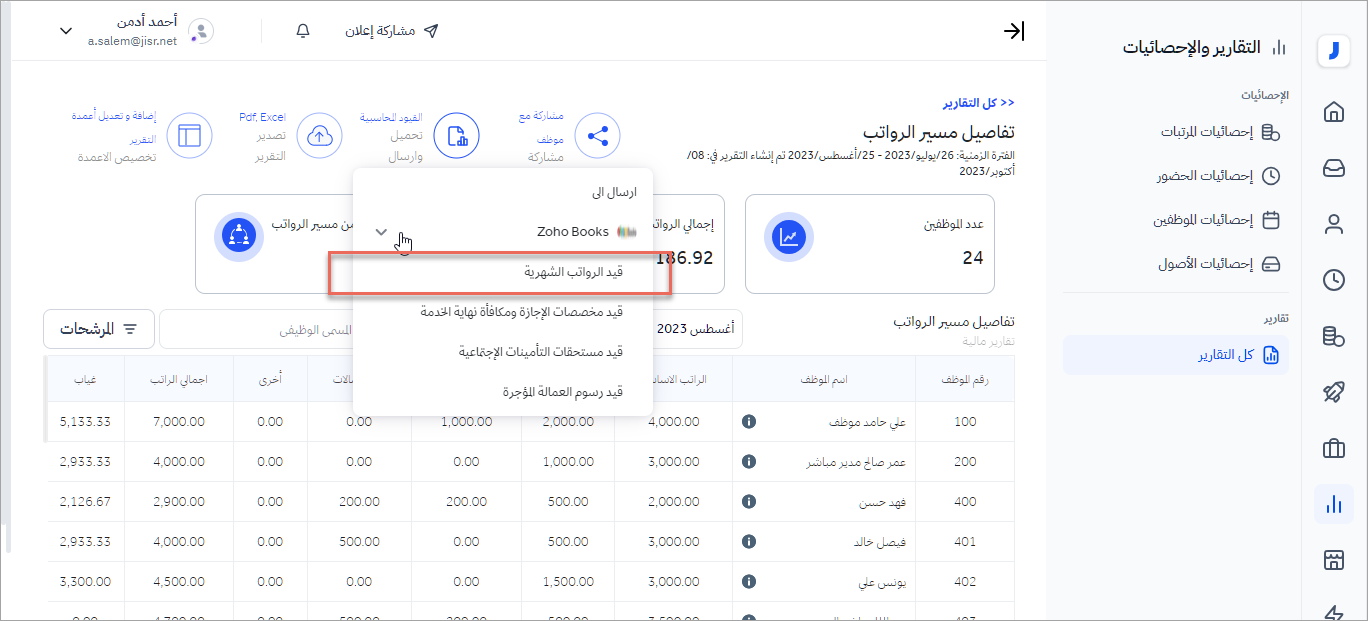Image resolution: width=1368 pixels, height=621 pixels.
Task: Click the export report cloud icon
Action: tap(320, 136)
